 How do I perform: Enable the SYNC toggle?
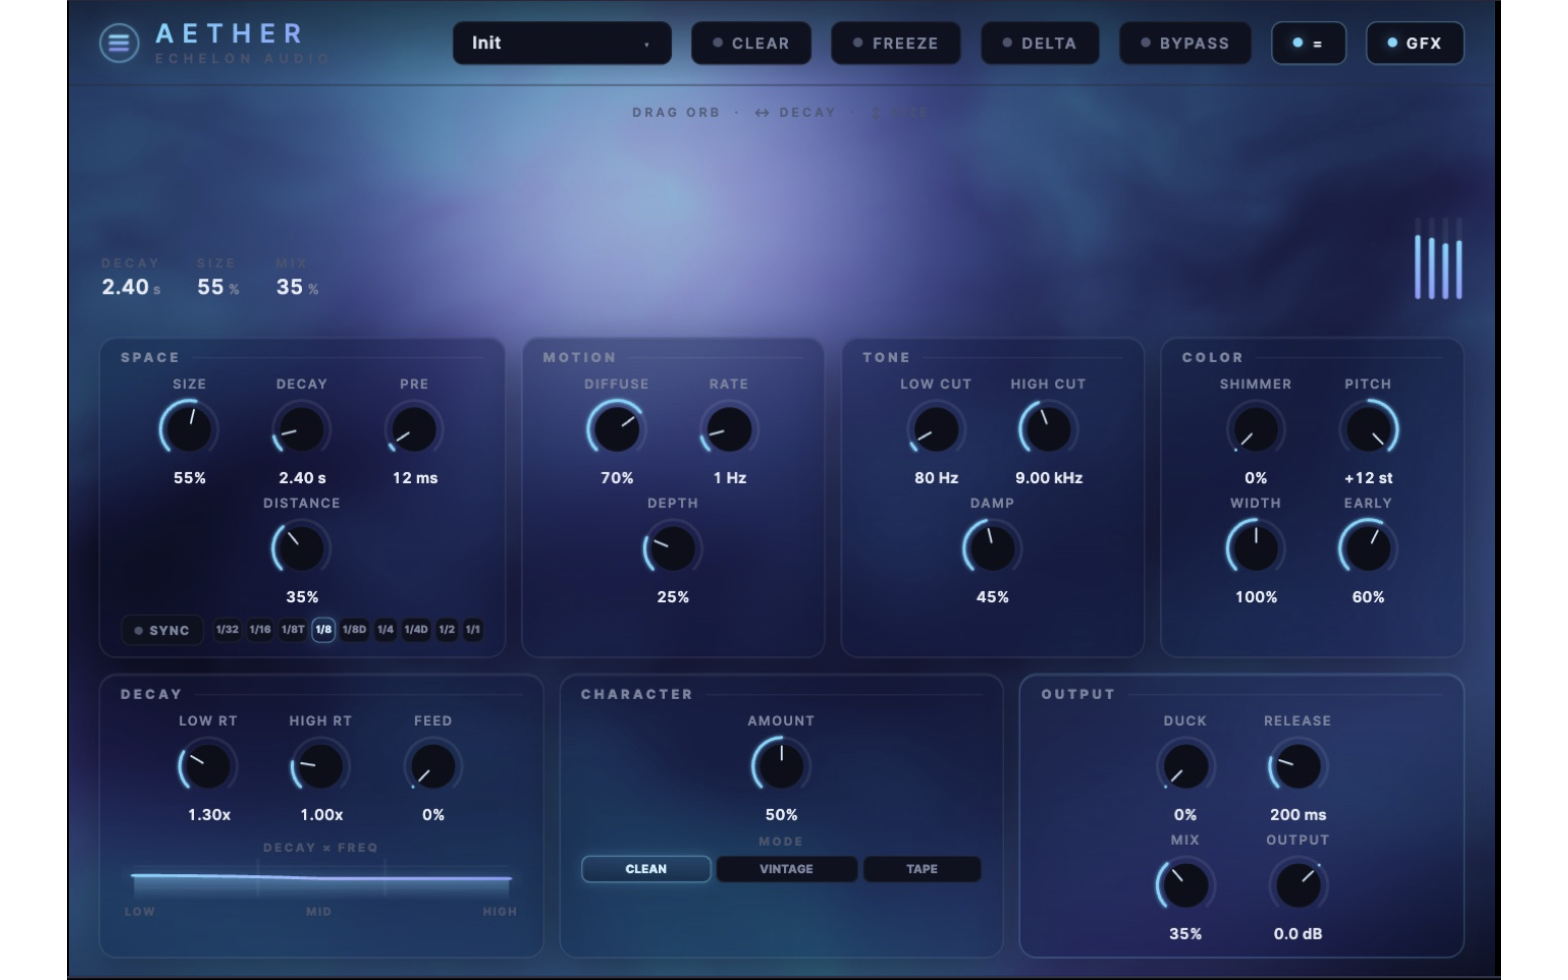[x=162, y=630]
